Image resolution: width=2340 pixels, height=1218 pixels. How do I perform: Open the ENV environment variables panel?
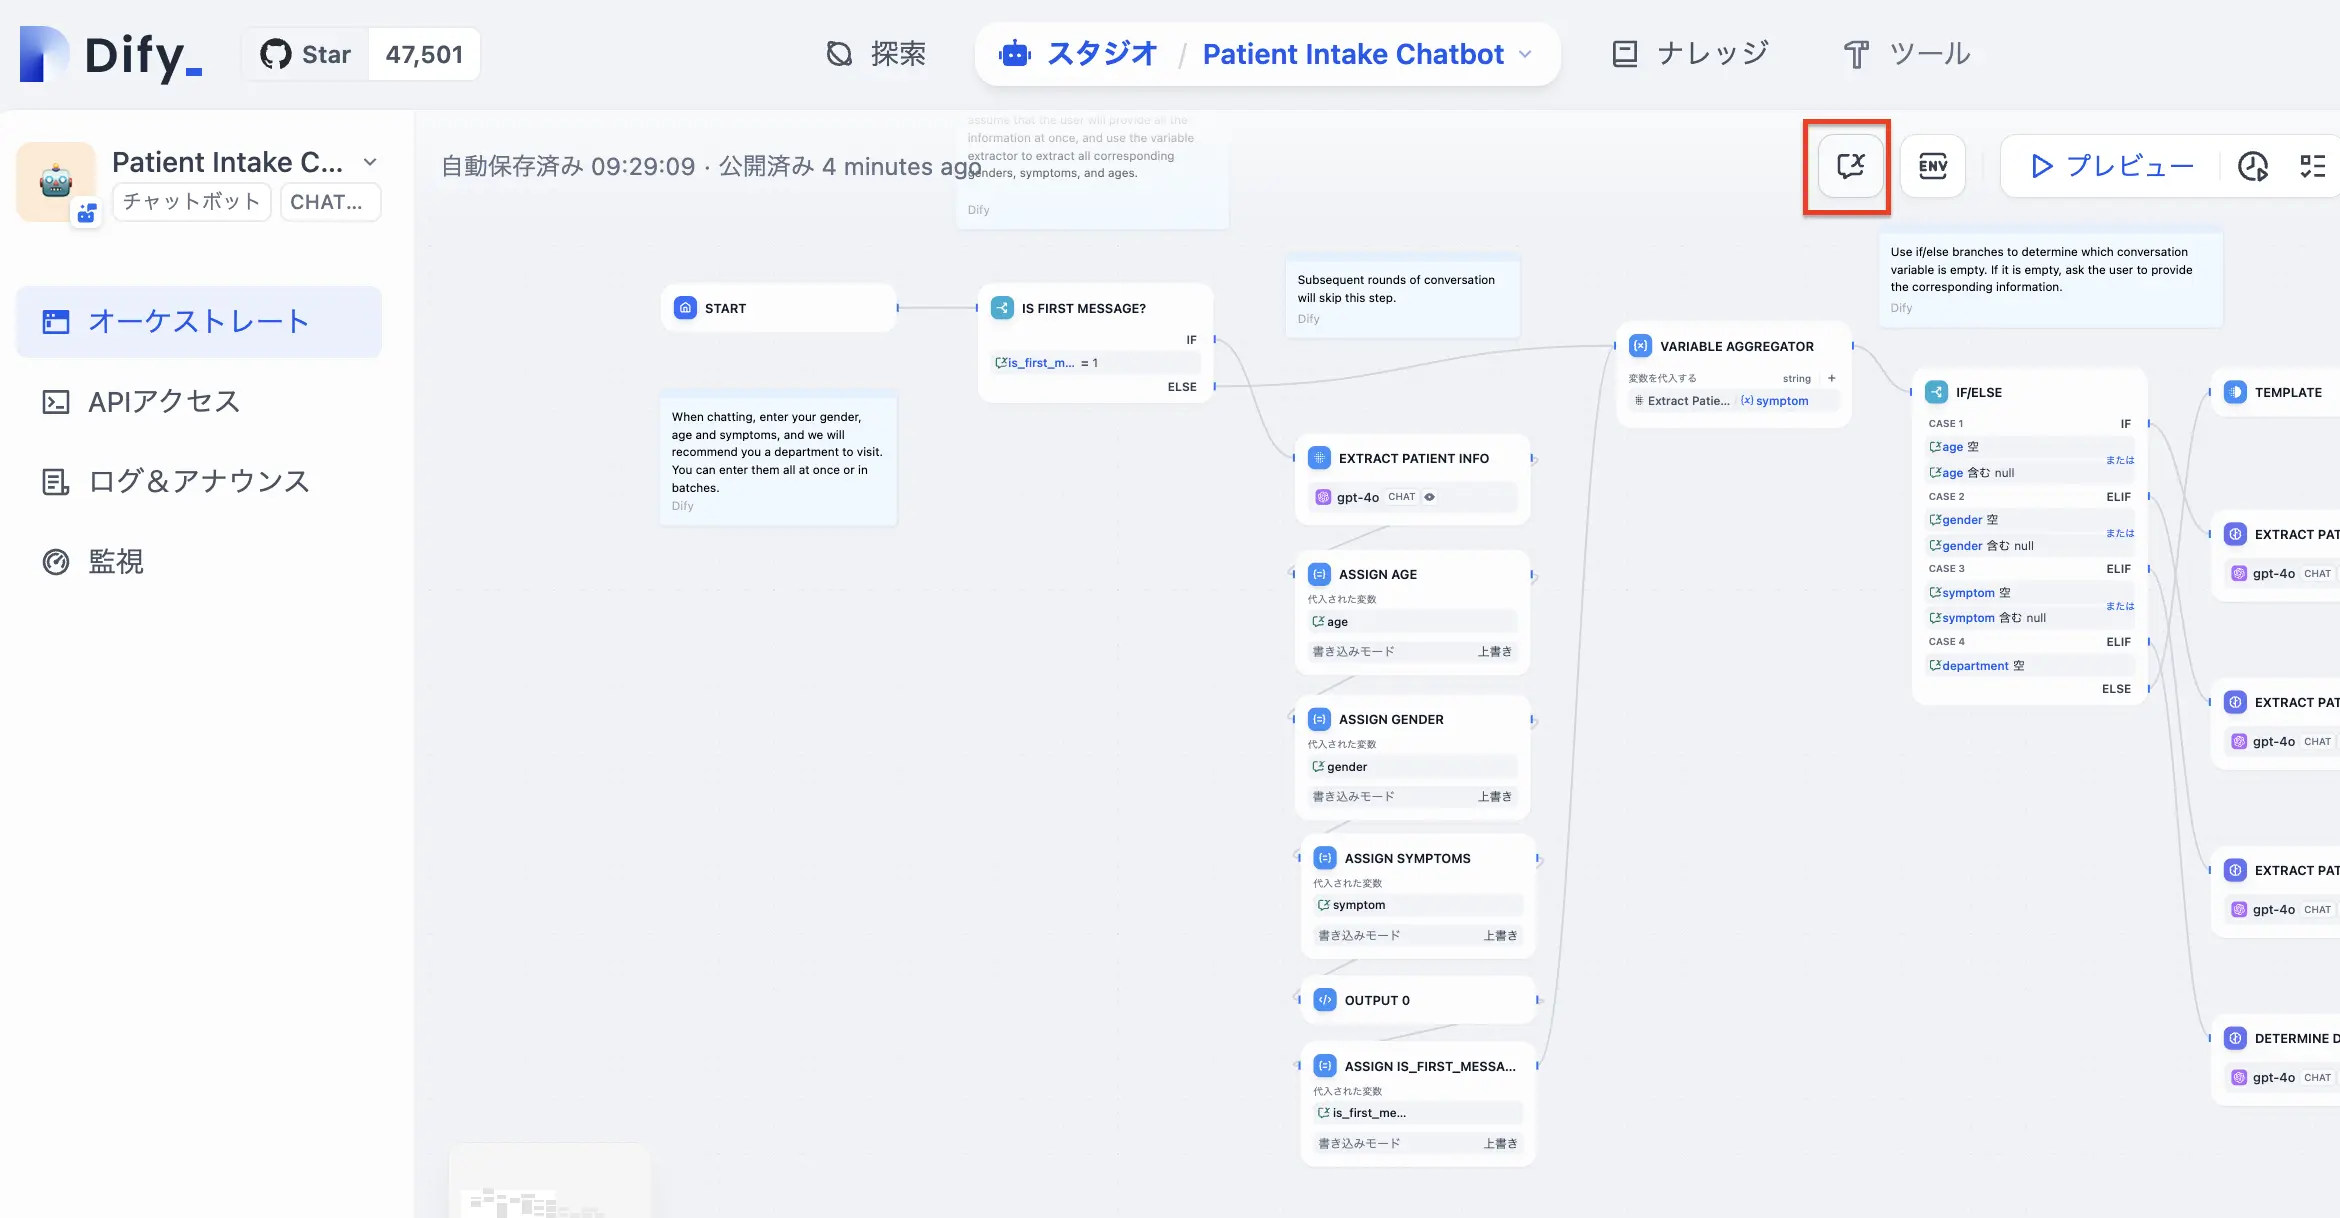click(1932, 166)
